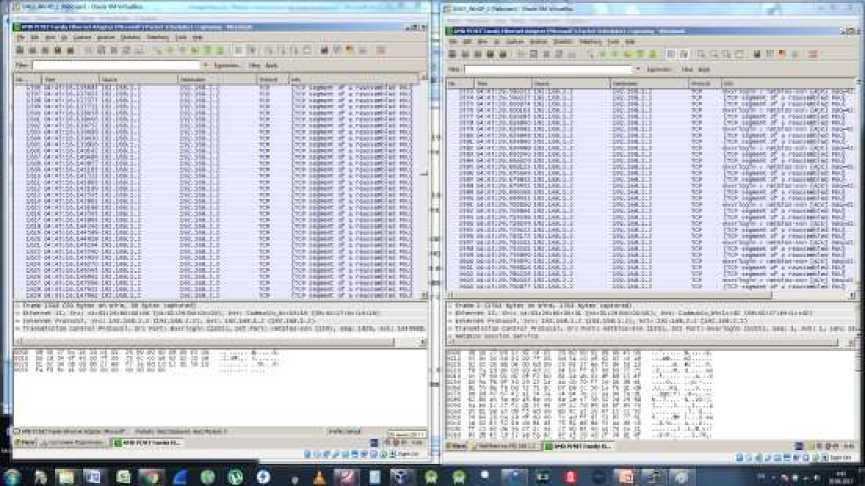Click Clear button in left Wireshark filter bar
Image resolution: width=865 pixels, height=486 pixels.
pos(254,66)
